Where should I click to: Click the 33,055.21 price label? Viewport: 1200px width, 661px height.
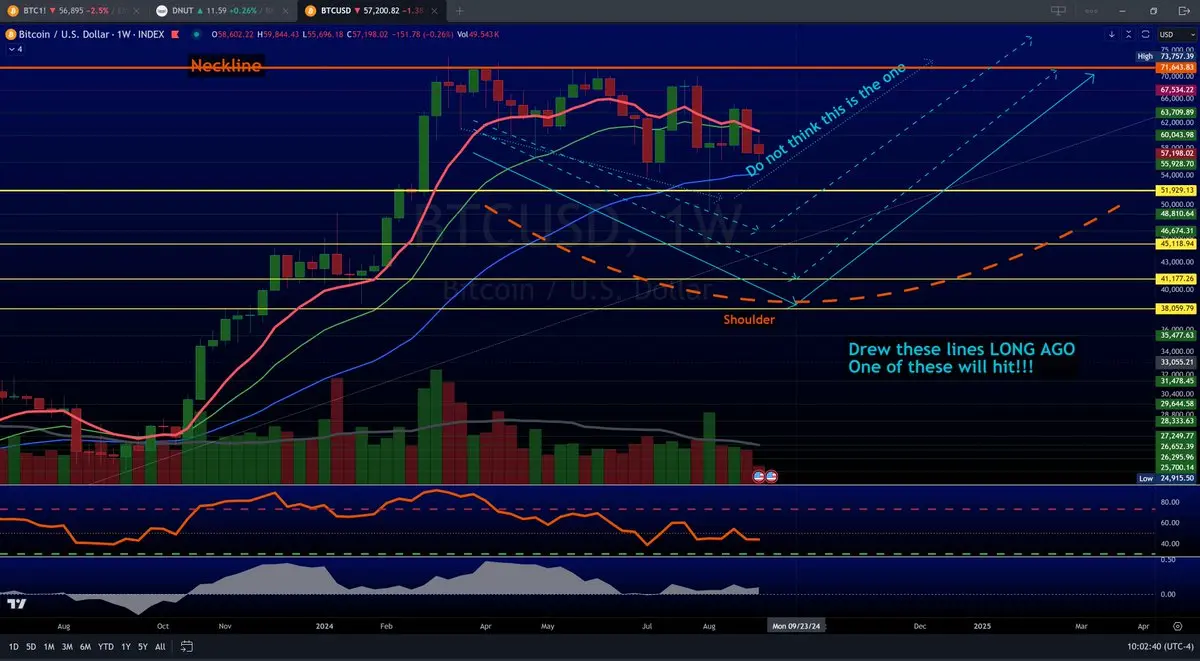tap(1176, 361)
